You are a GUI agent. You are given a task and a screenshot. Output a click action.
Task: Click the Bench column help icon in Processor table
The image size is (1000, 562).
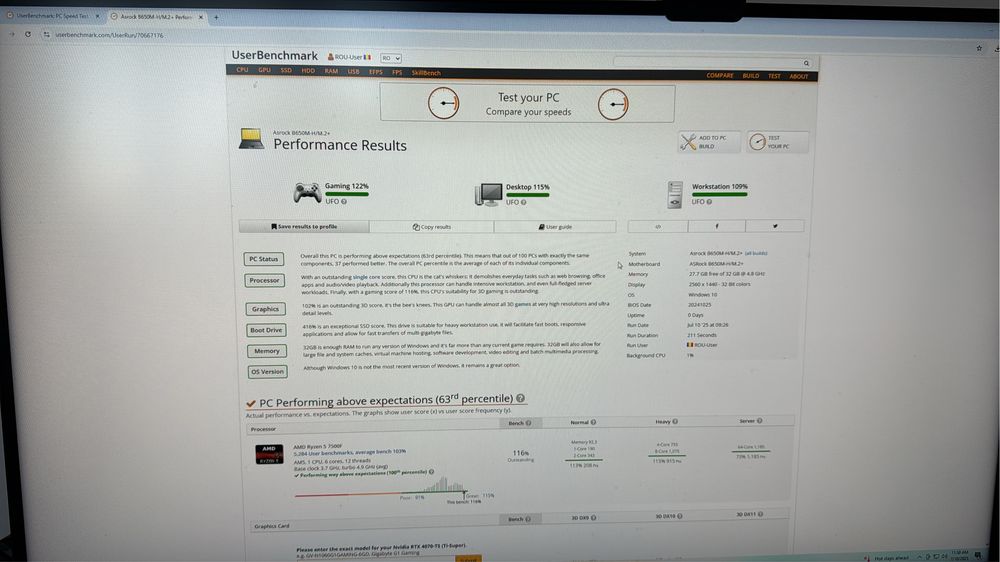pyautogui.click(x=528, y=423)
